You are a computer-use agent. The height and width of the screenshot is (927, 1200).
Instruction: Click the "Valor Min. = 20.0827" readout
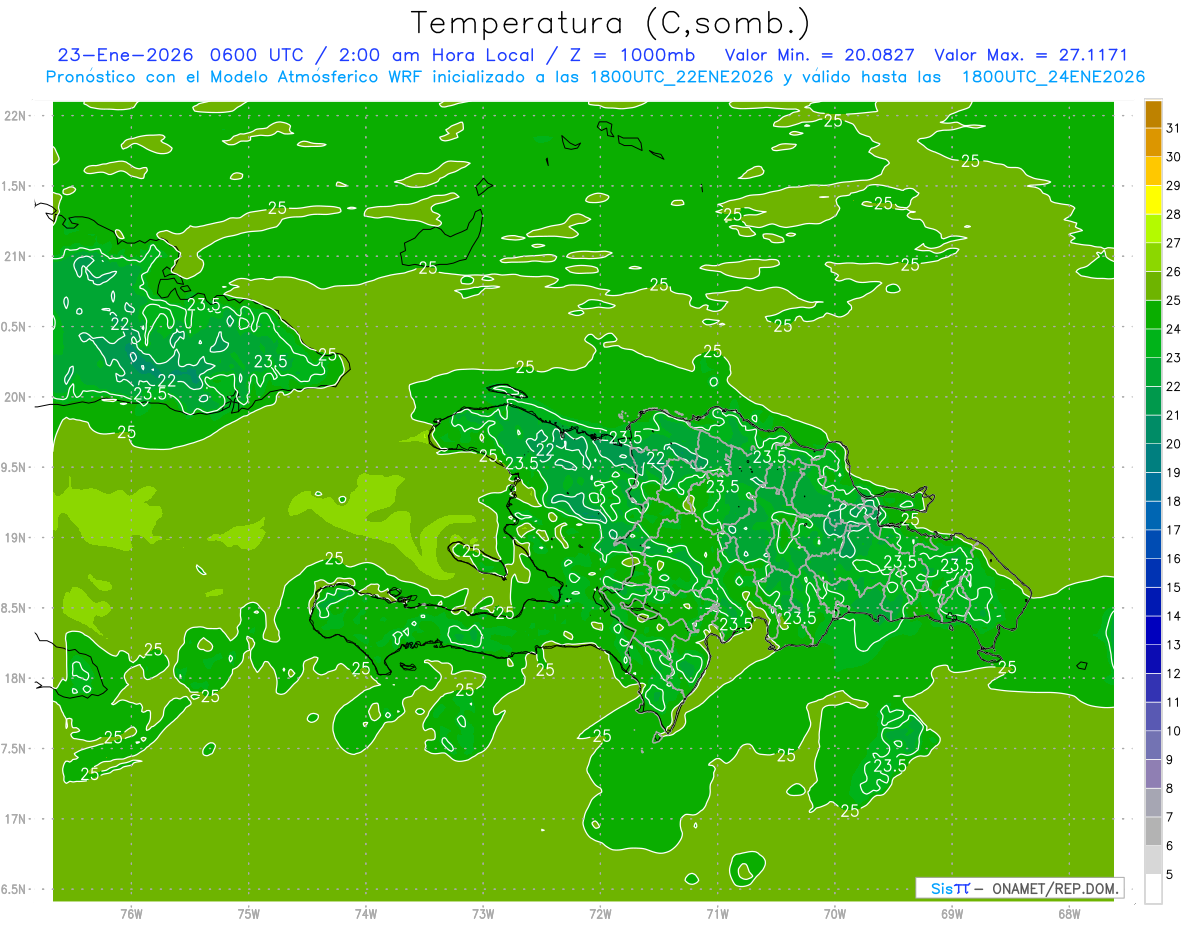[x=819, y=55]
